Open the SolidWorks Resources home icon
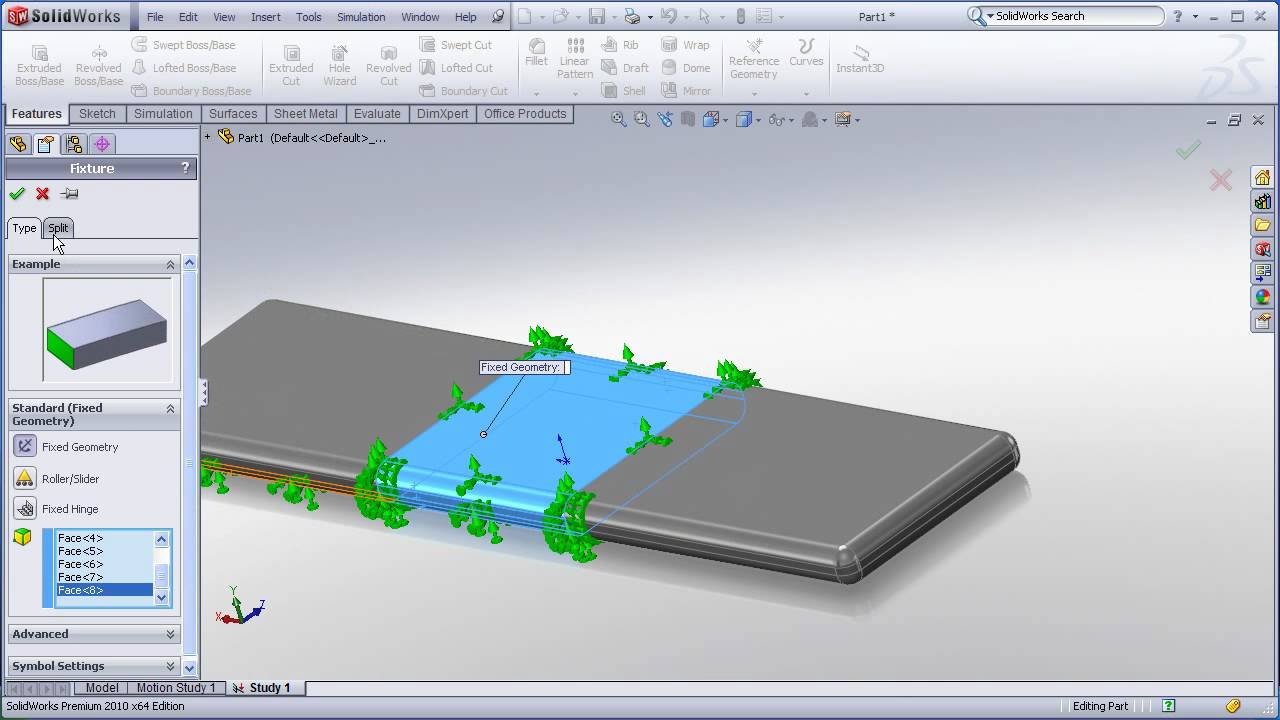1280x720 pixels. pos(1262,177)
